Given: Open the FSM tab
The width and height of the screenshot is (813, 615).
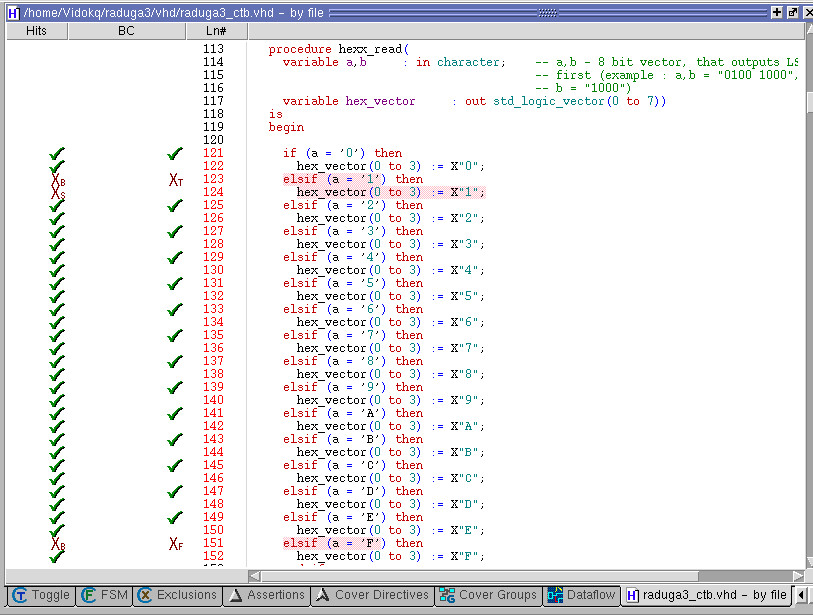Looking at the screenshot, I should tap(104, 595).
